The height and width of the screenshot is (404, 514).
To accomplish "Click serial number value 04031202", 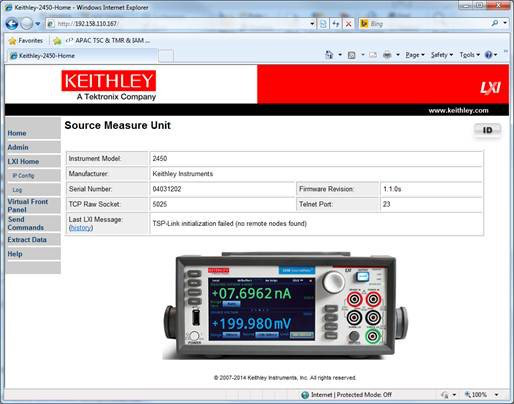I will click(167, 189).
